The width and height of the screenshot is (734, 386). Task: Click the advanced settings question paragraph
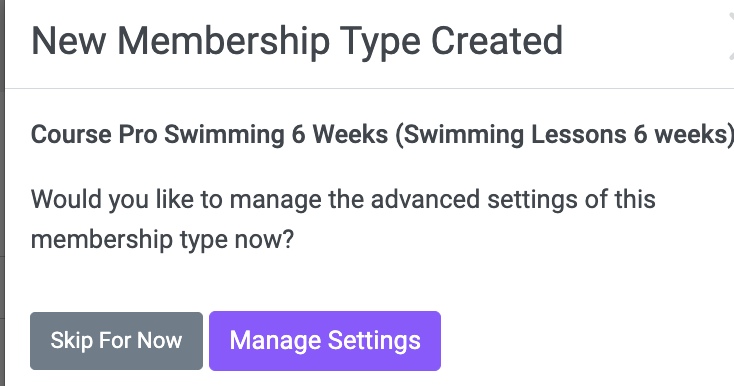point(343,219)
